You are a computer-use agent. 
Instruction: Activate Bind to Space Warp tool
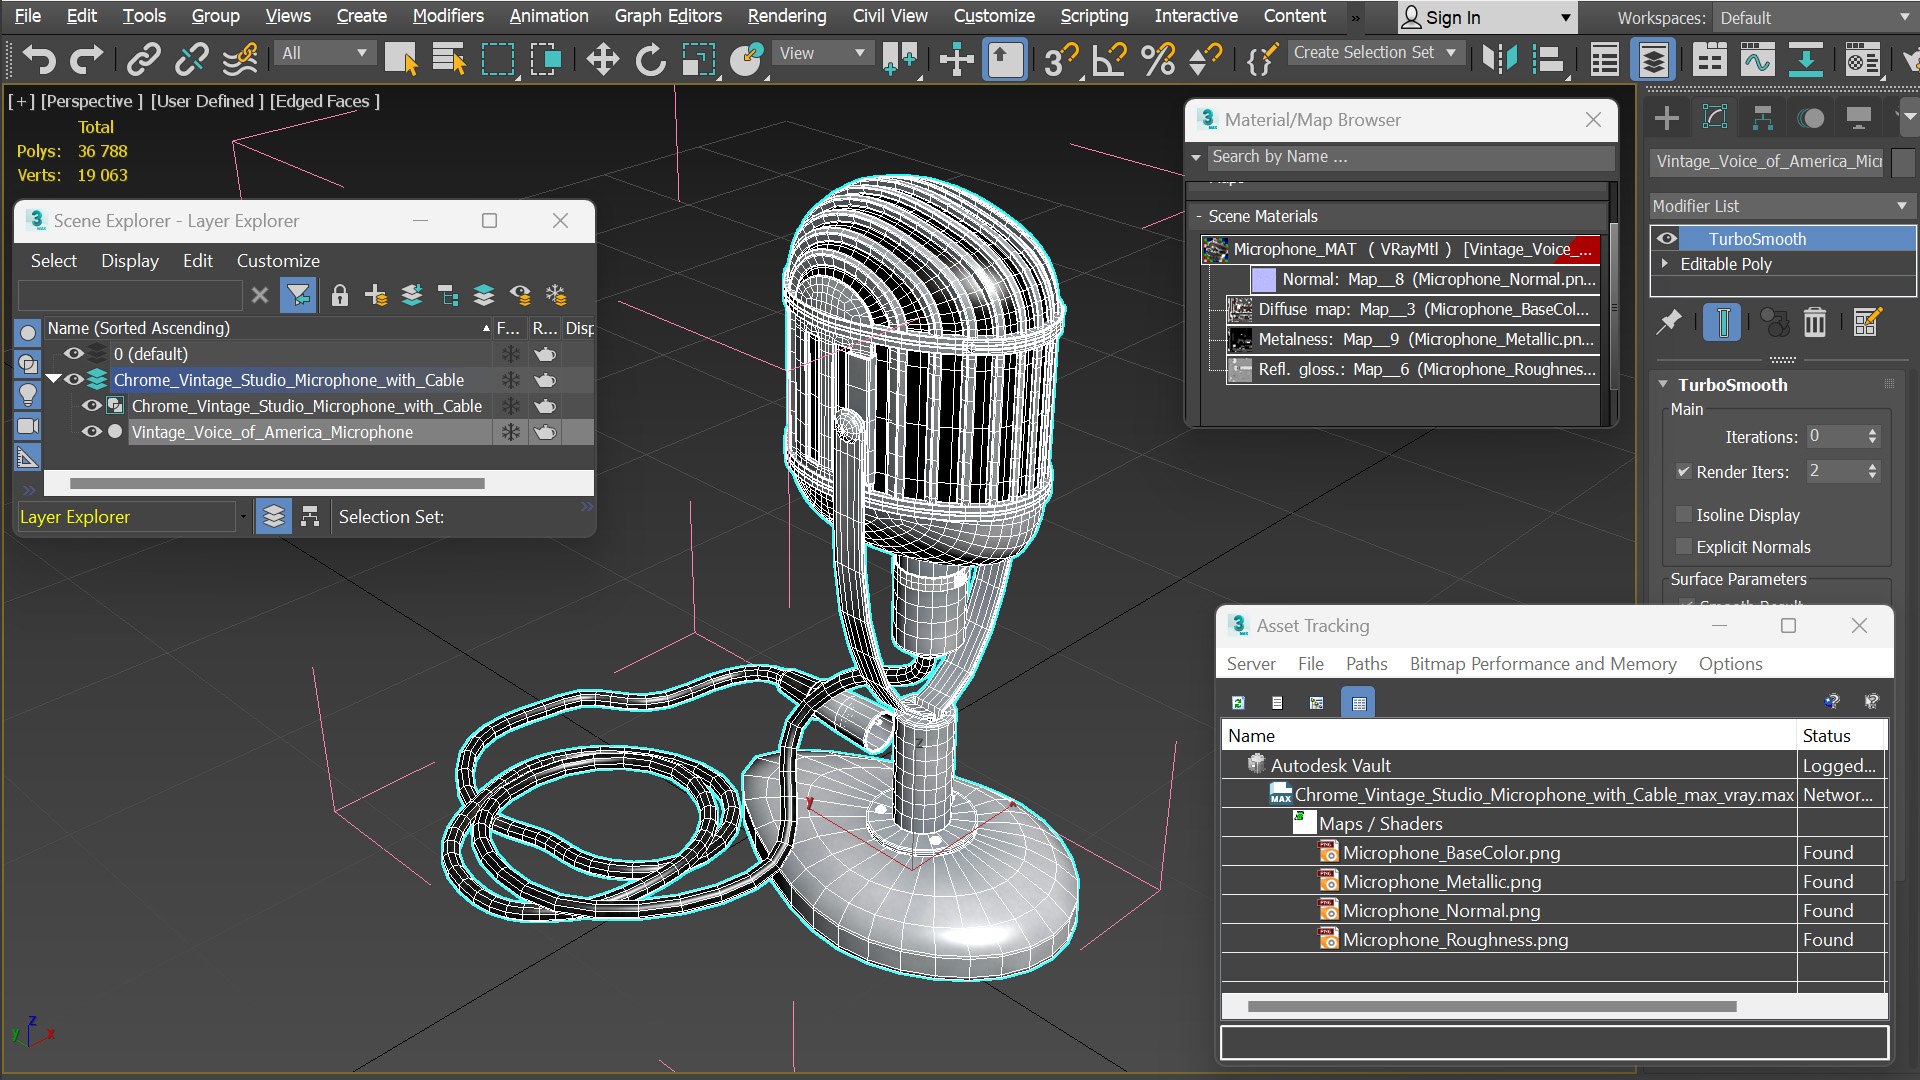point(240,60)
